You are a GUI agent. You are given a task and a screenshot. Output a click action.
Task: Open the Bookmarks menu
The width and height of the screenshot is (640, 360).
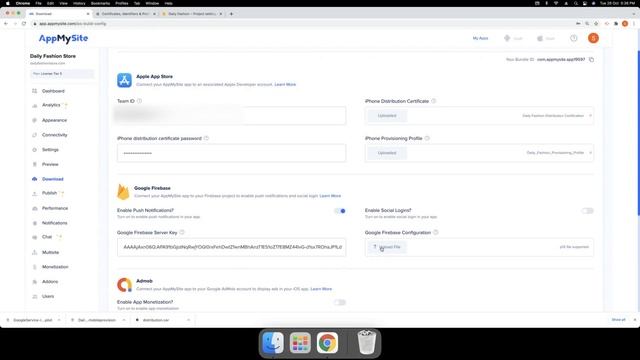(100, 3)
